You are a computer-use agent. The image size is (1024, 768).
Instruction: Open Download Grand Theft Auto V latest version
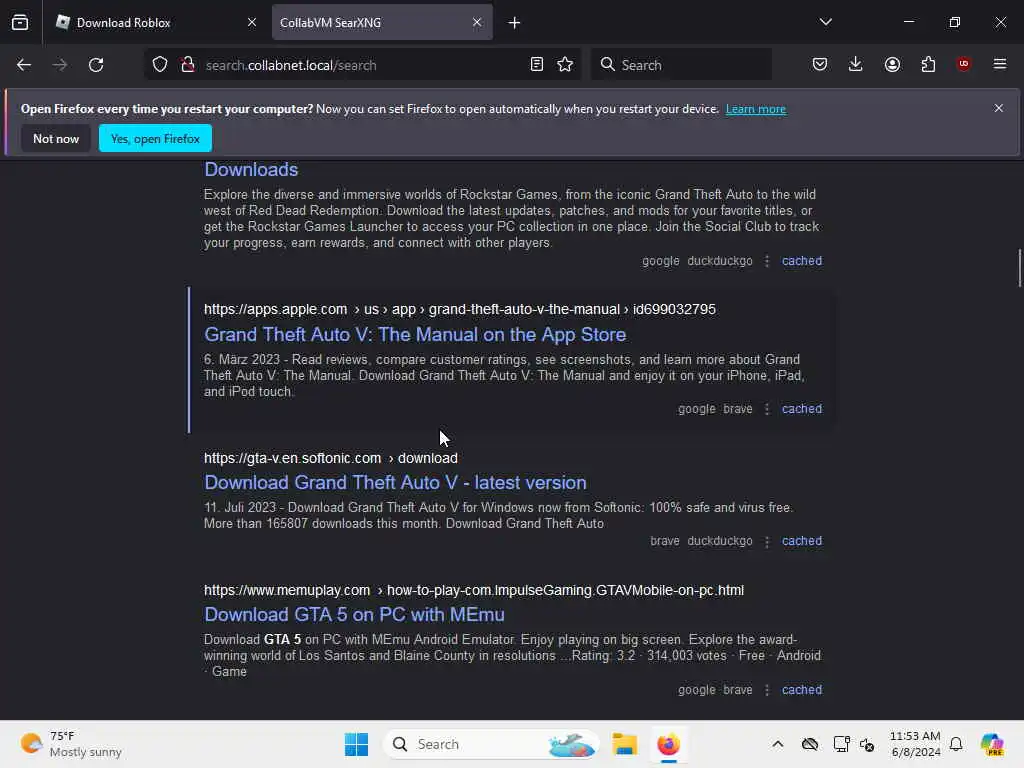point(395,483)
